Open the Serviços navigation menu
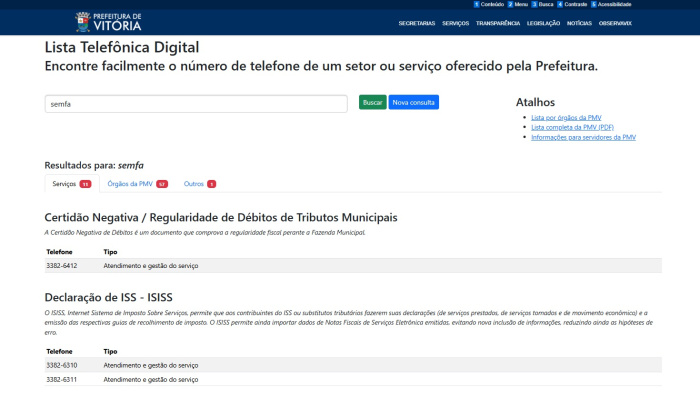 [x=455, y=23]
